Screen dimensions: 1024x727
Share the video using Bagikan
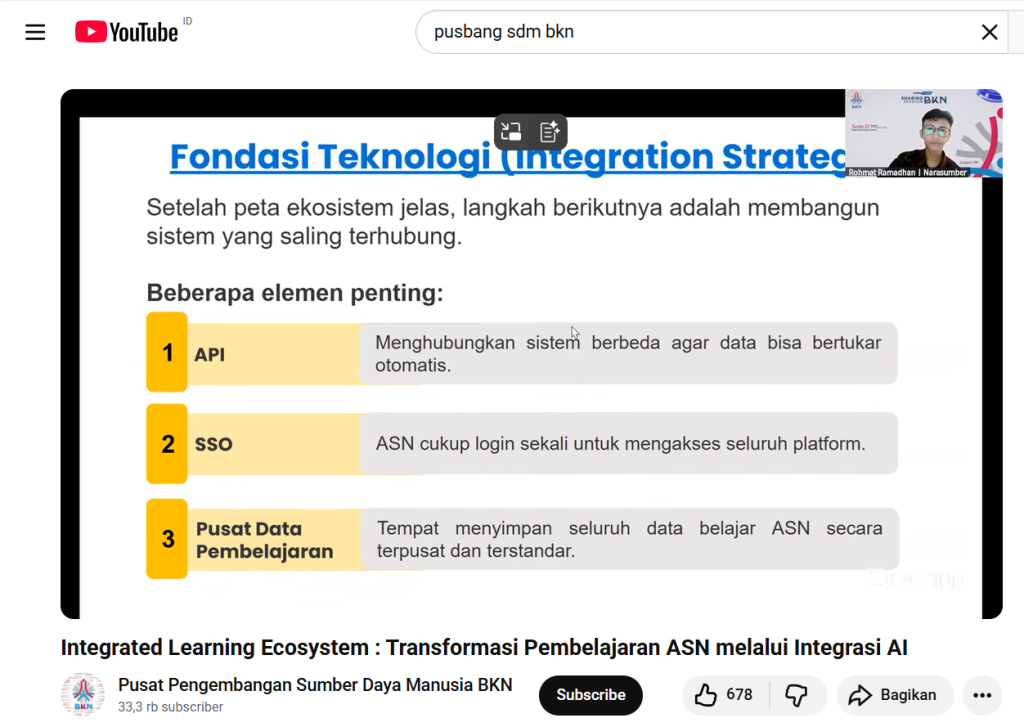893,695
